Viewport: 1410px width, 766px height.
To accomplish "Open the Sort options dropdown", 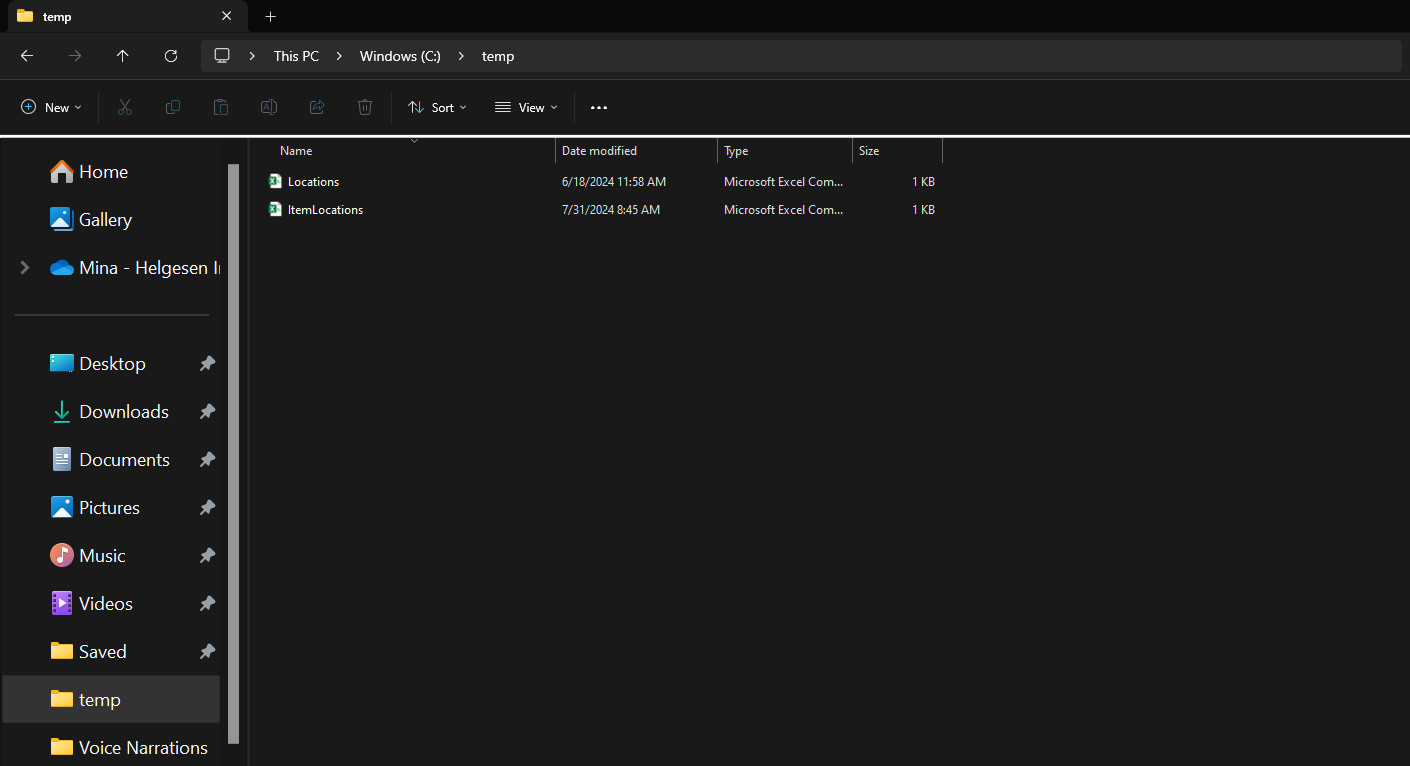I will tap(437, 107).
